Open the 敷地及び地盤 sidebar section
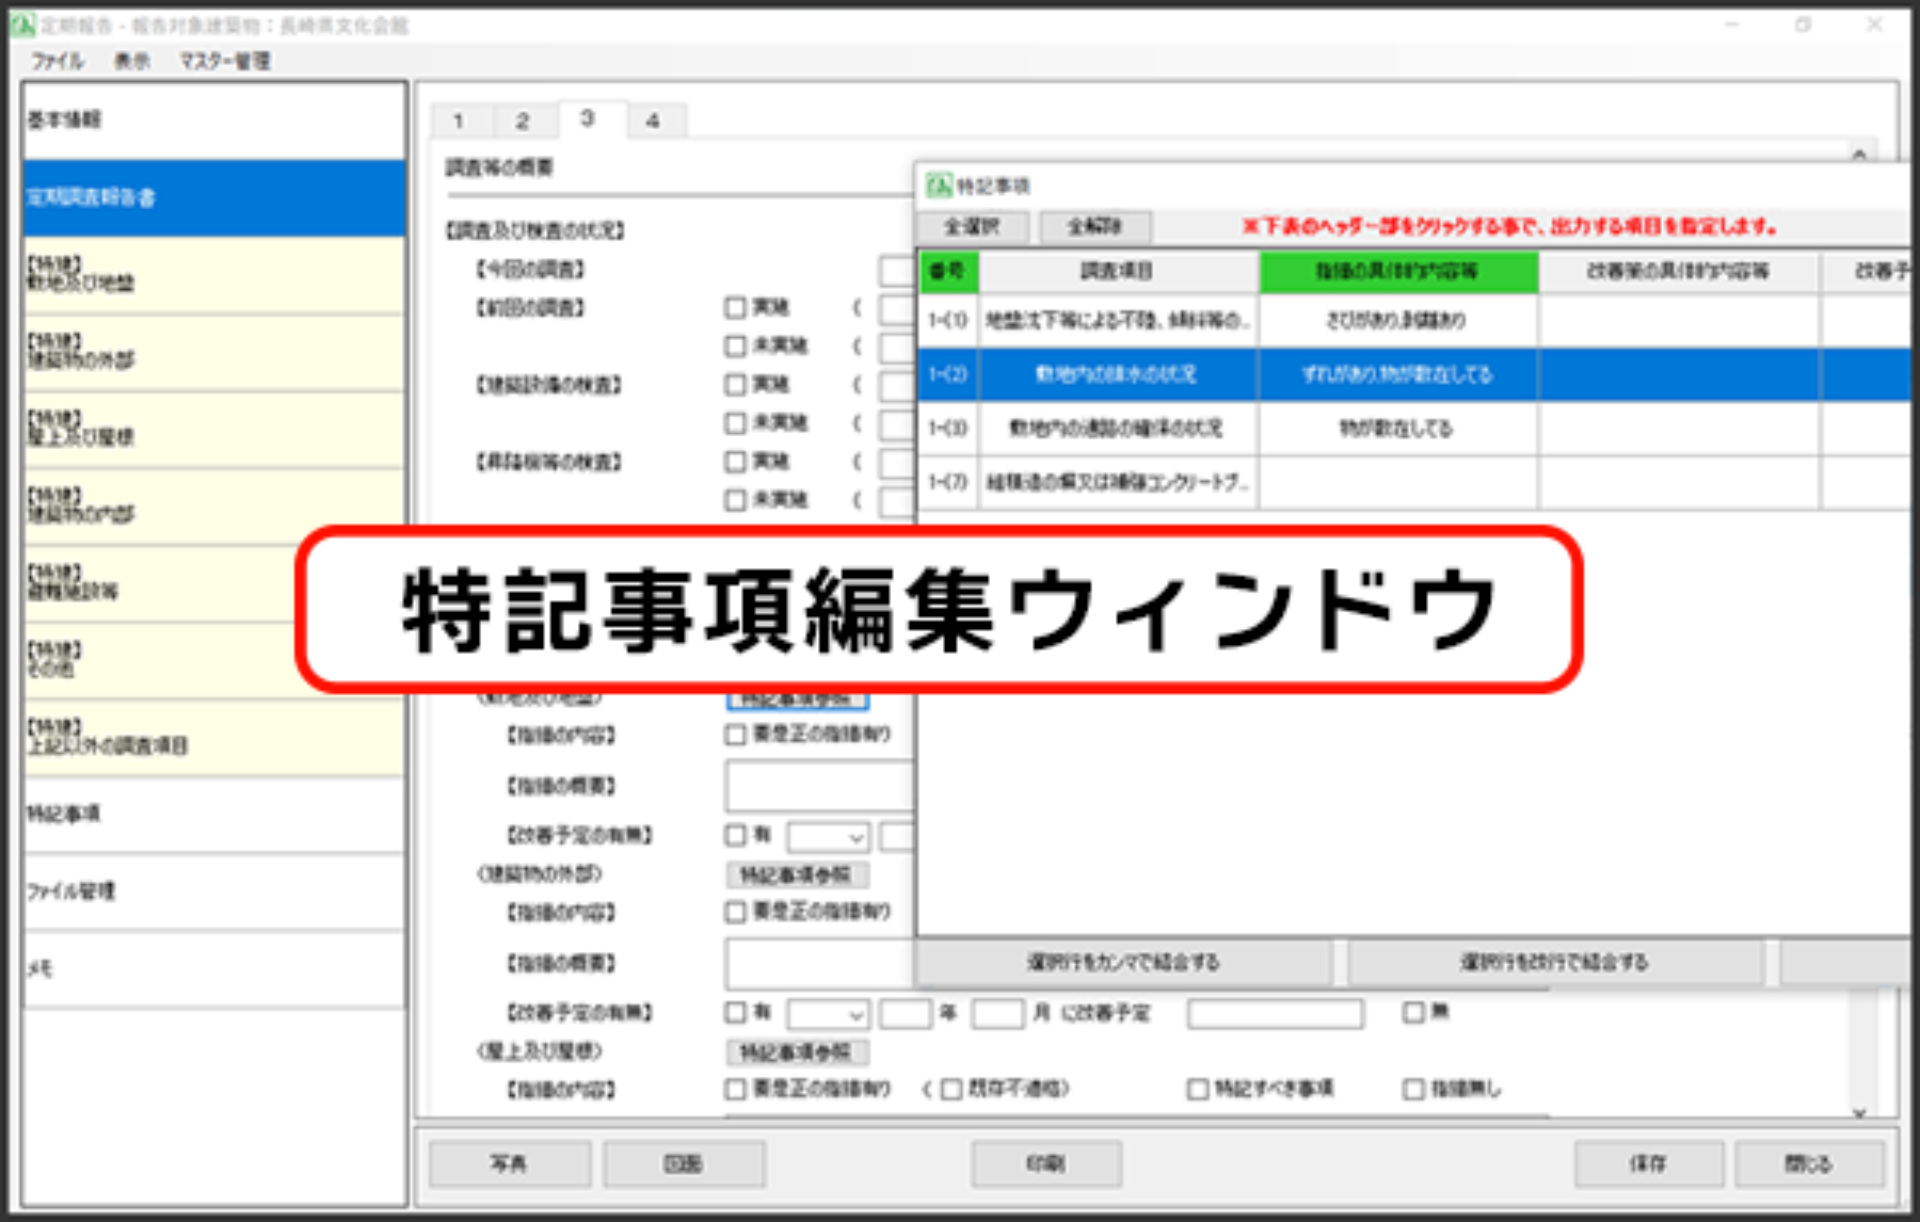The height and width of the screenshot is (1222, 1920). pyautogui.click(x=214, y=275)
